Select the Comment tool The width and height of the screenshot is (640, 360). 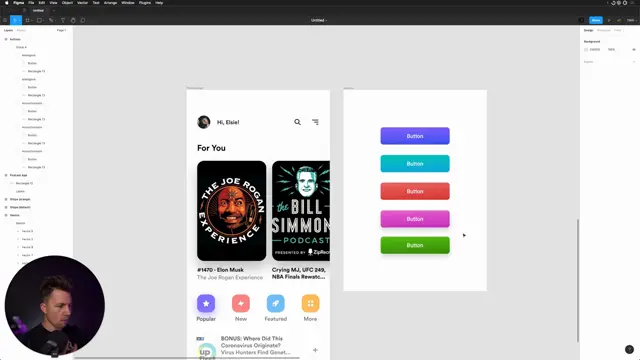click(83, 20)
